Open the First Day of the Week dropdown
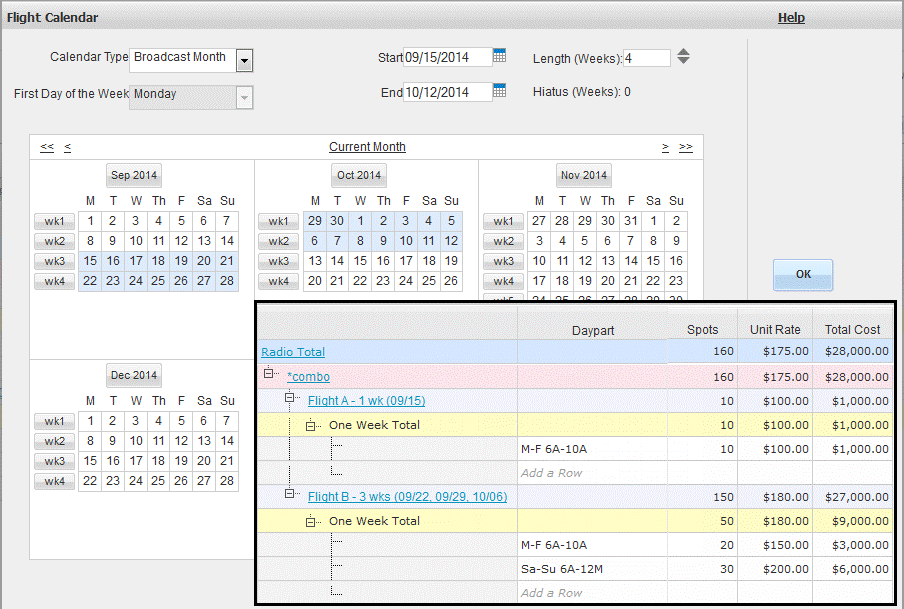 (x=244, y=98)
